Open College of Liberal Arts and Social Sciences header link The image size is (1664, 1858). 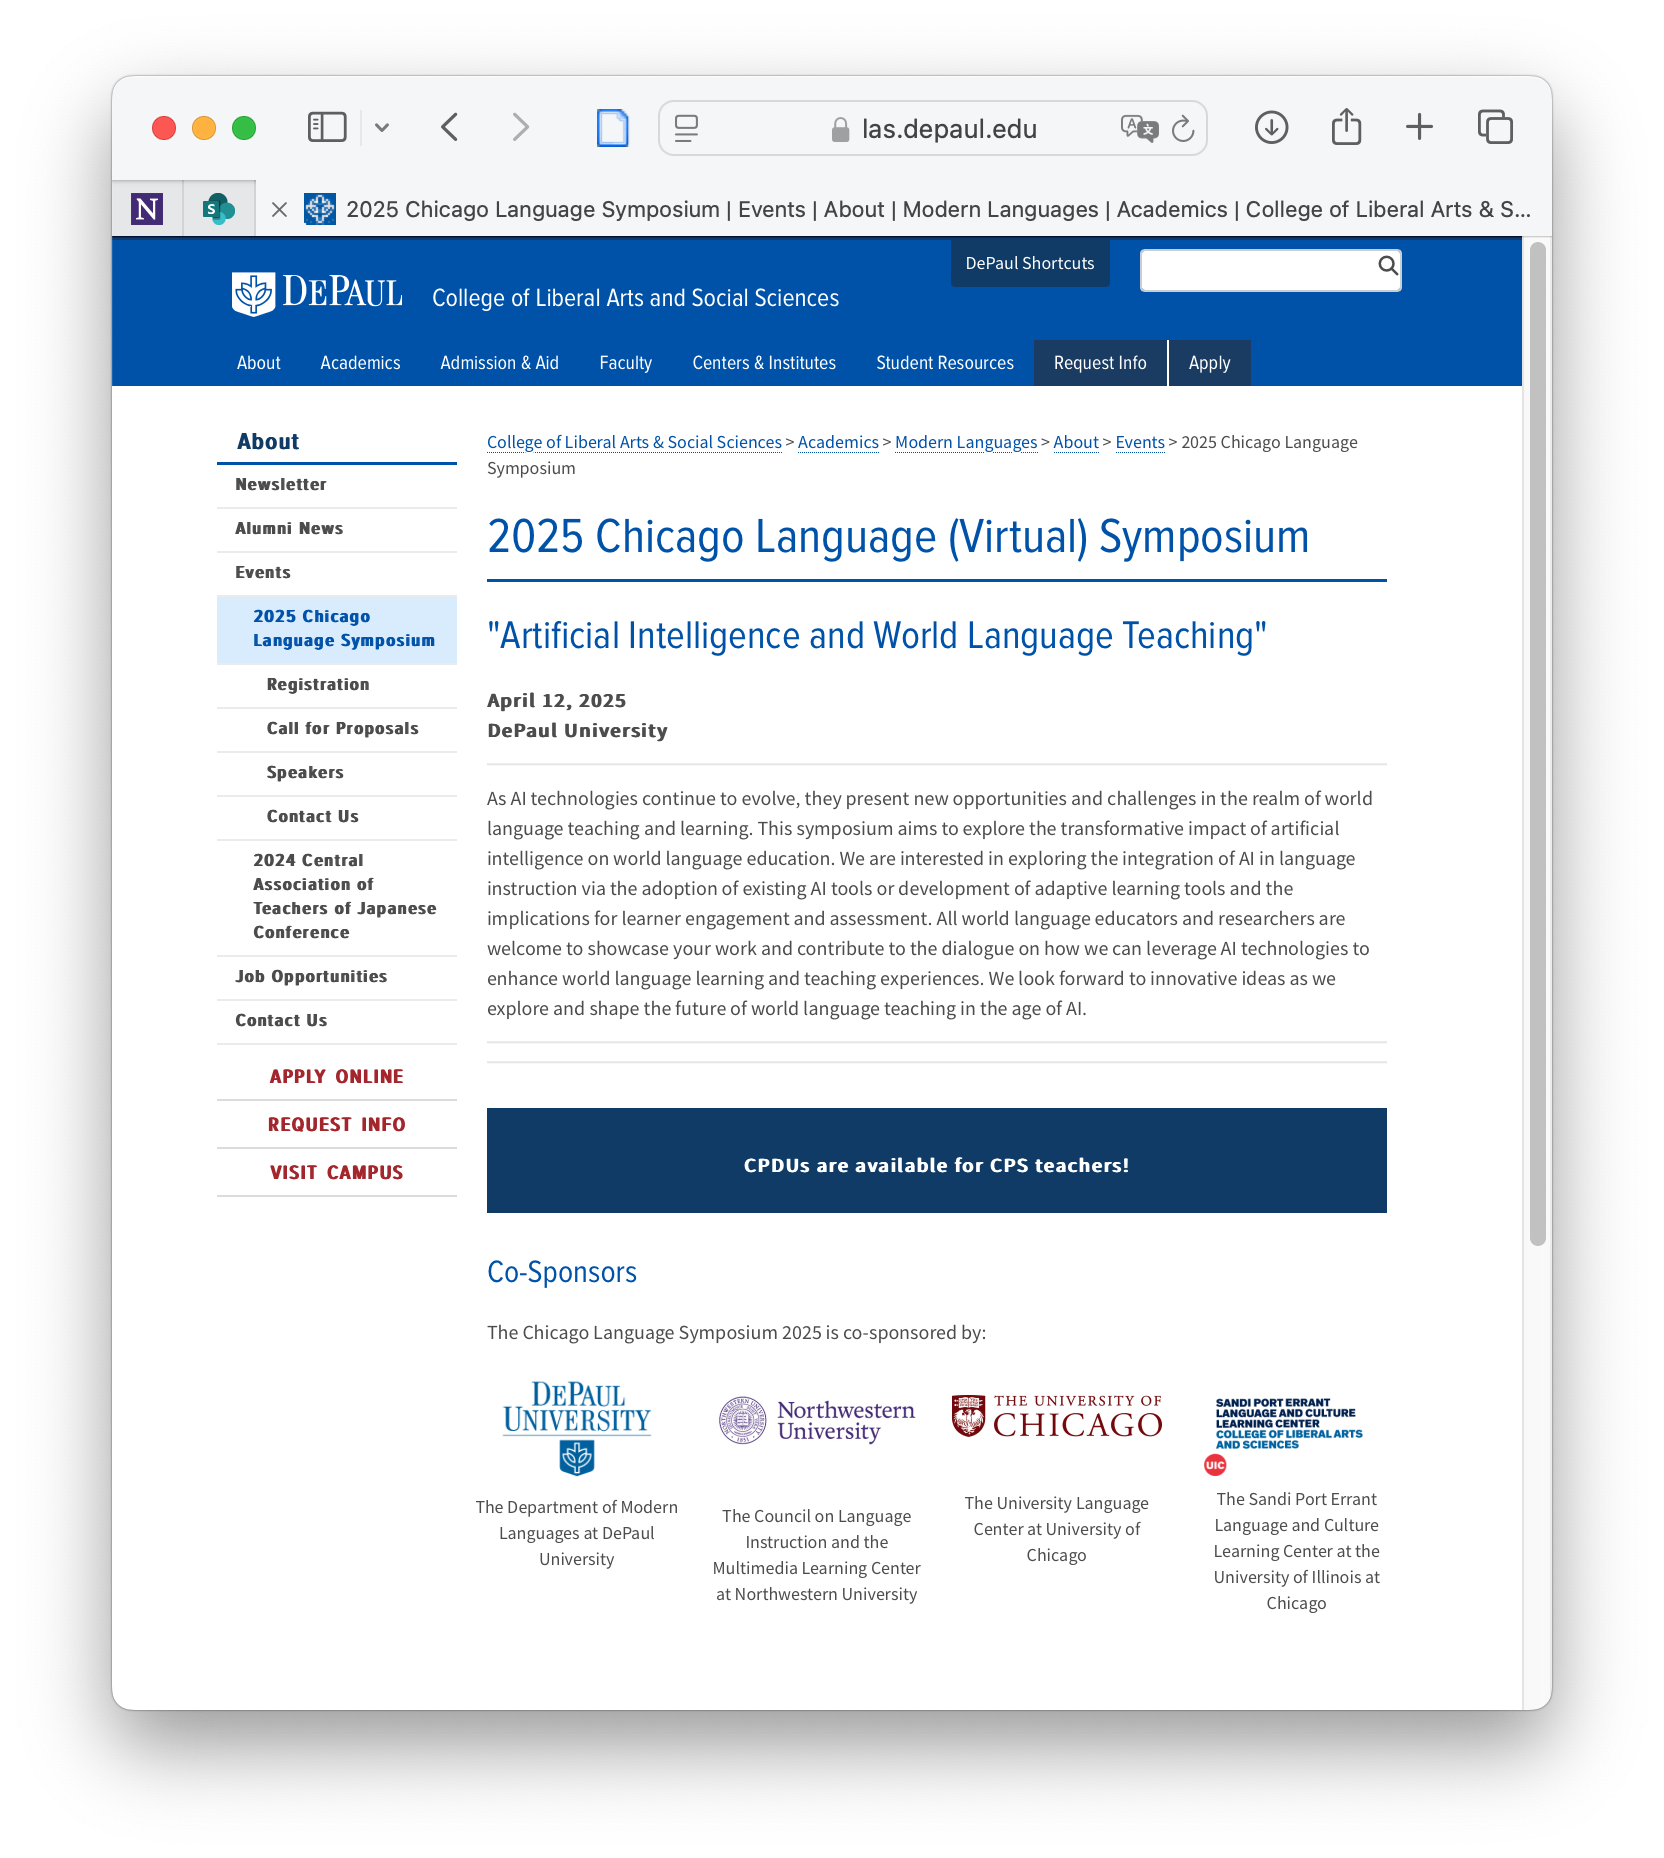tap(635, 298)
